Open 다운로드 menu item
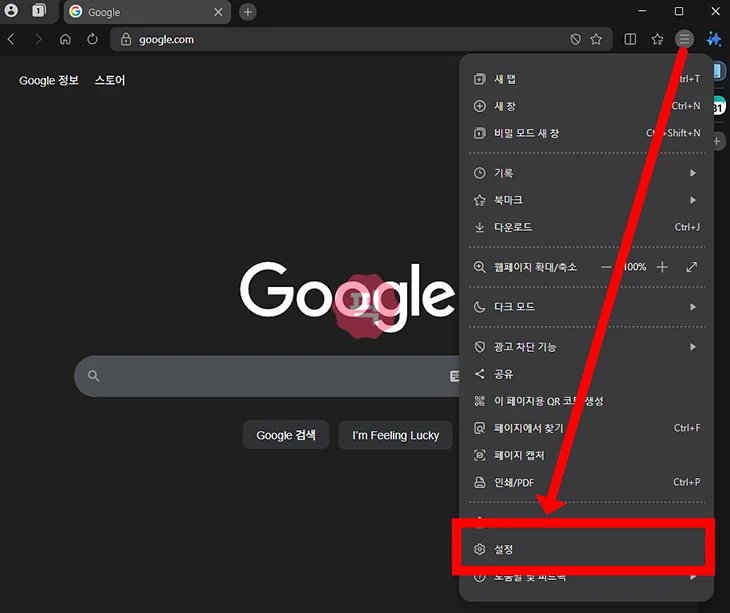The height and width of the screenshot is (613, 730). (x=587, y=227)
